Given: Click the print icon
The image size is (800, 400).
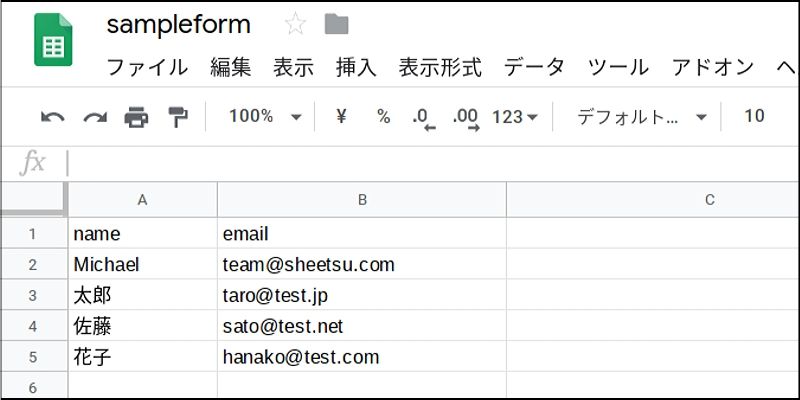Looking at the screenshot, I should pyautogui.click(x=136, y=118).
